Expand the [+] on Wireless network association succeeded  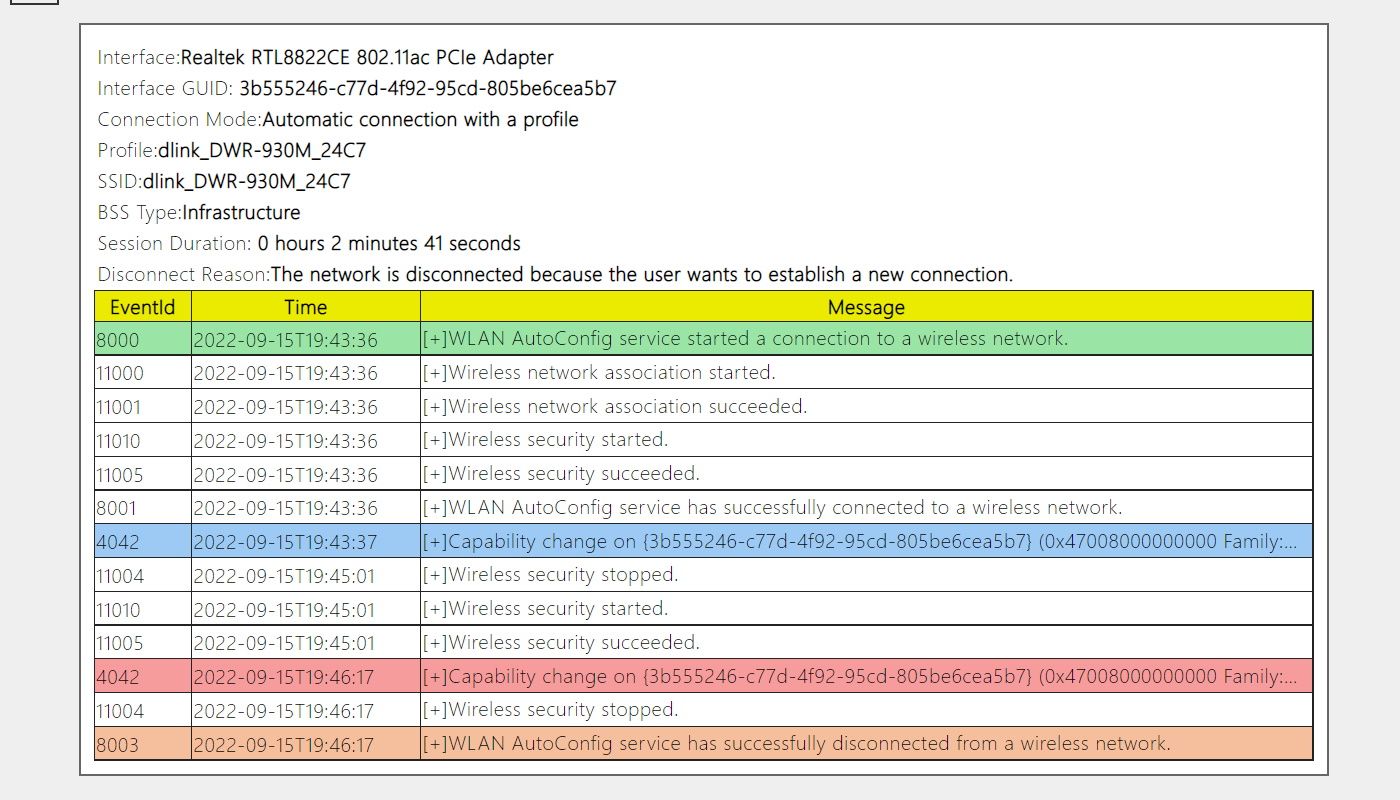435,407
